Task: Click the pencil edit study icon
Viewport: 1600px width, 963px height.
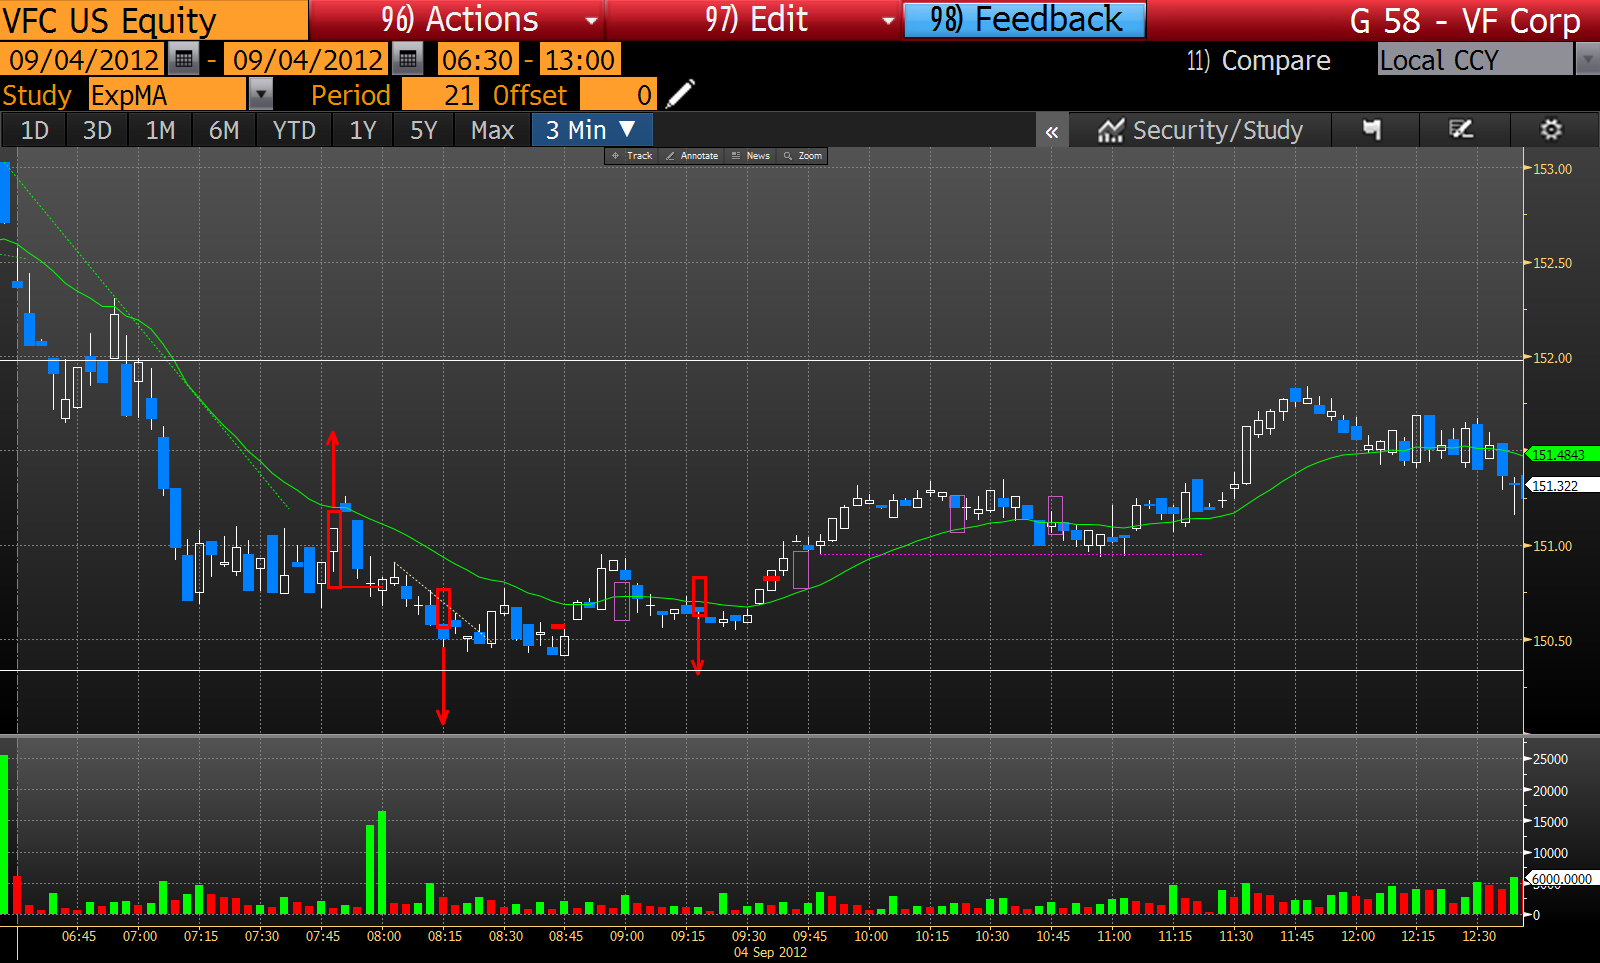Action: (680, 94)
